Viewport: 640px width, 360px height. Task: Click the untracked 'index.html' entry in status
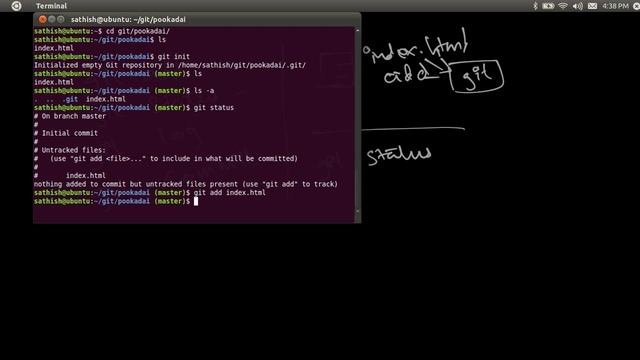point(86,176)
